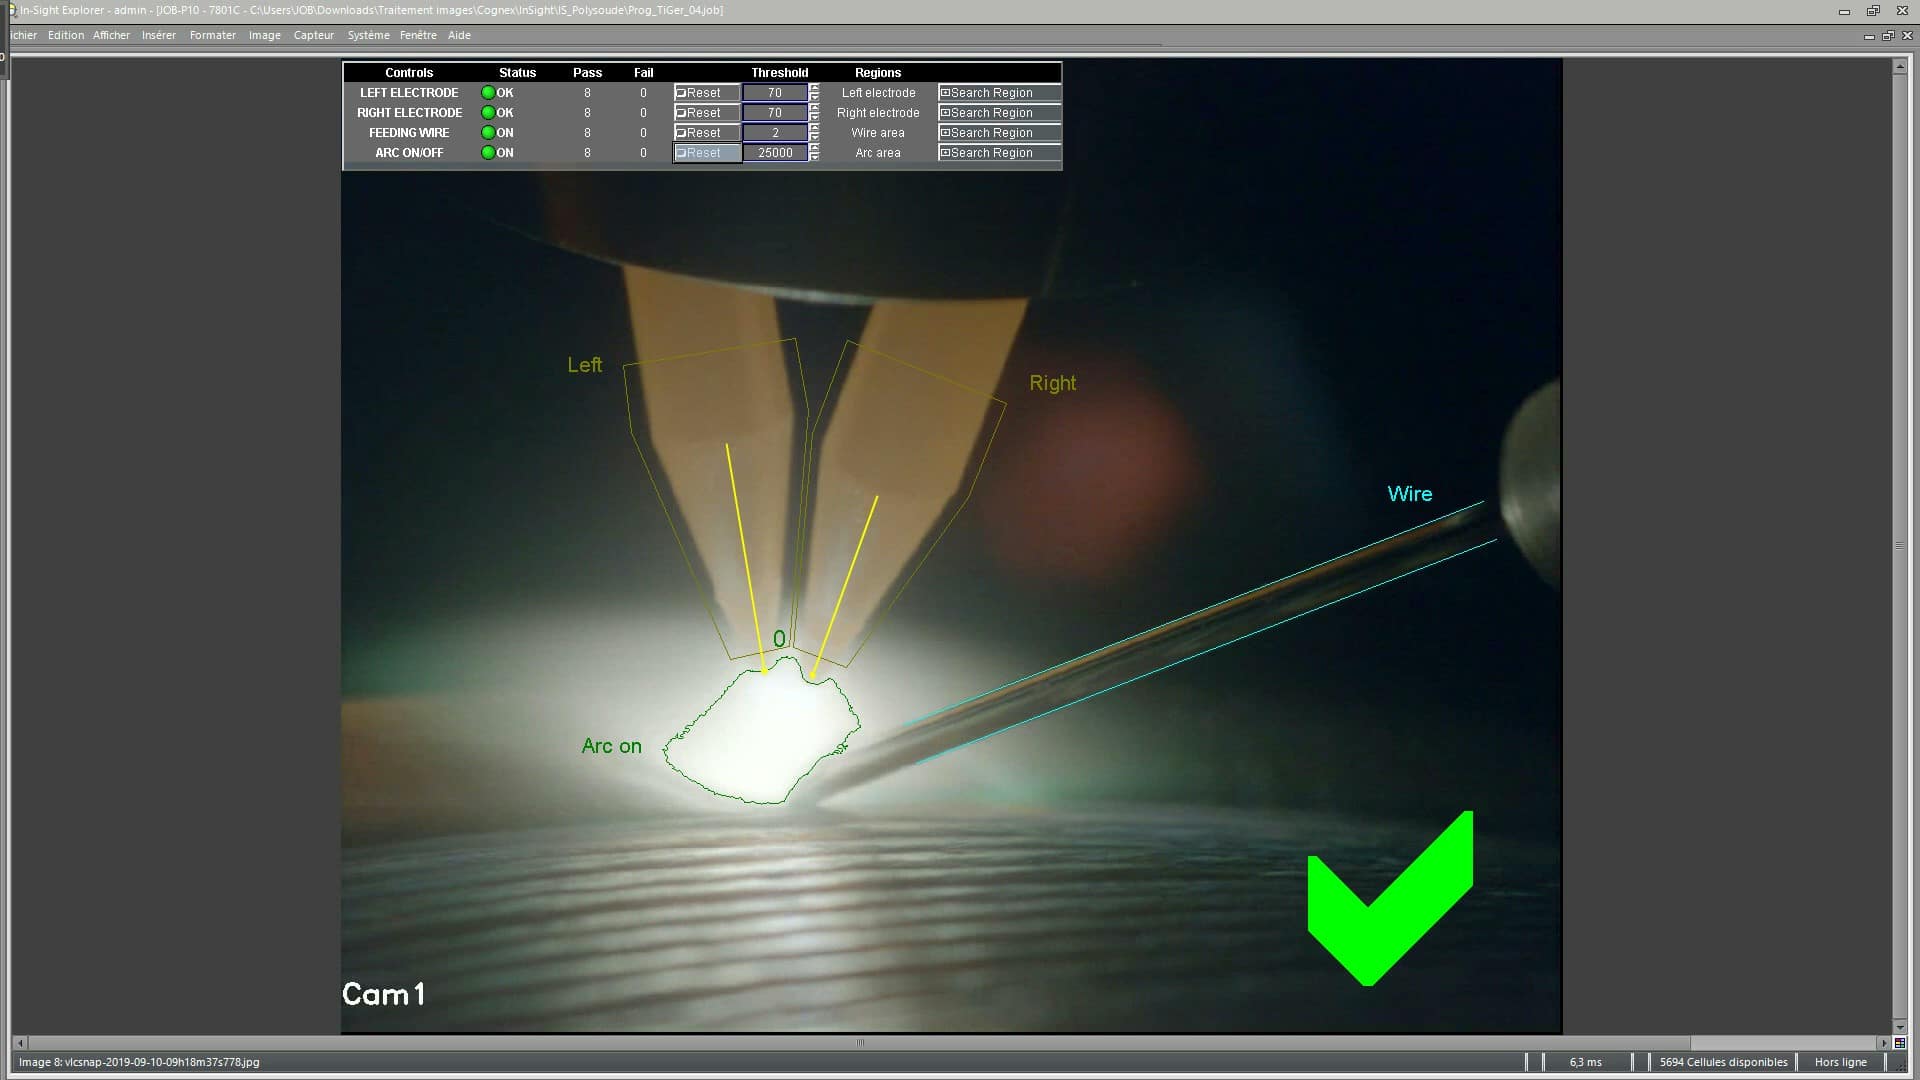The height and width of the screenshot is (1080, 1920).
Task: Open Search Region for Right electrode
Action: tap(999, 113)
